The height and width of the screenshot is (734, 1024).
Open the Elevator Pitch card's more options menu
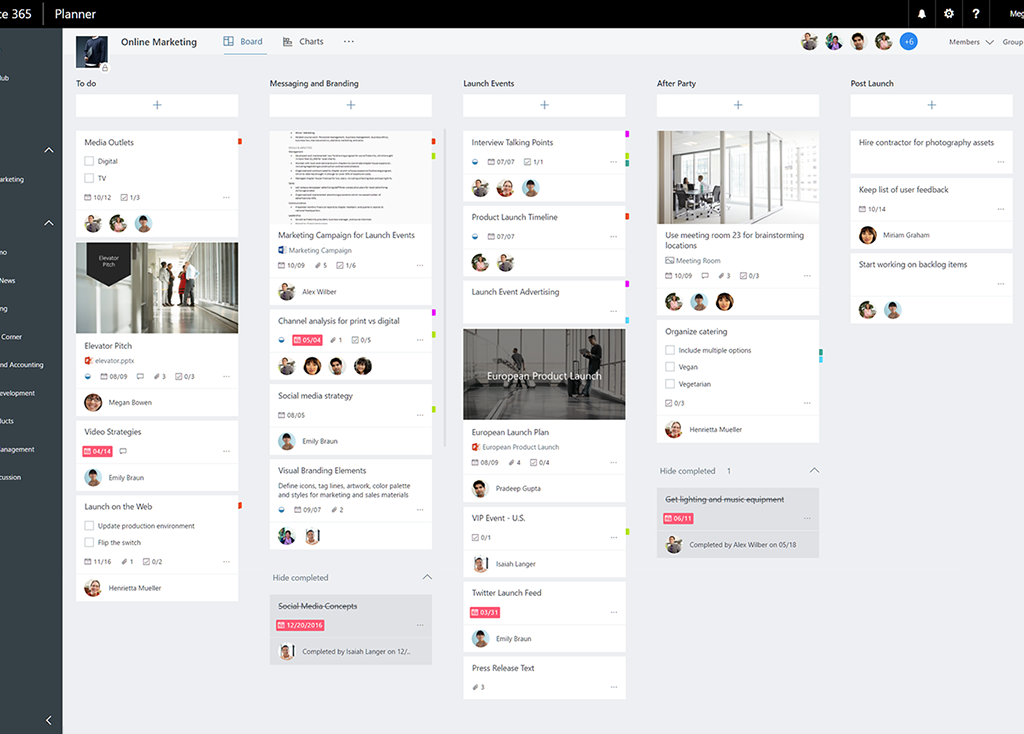coord(227,377)
